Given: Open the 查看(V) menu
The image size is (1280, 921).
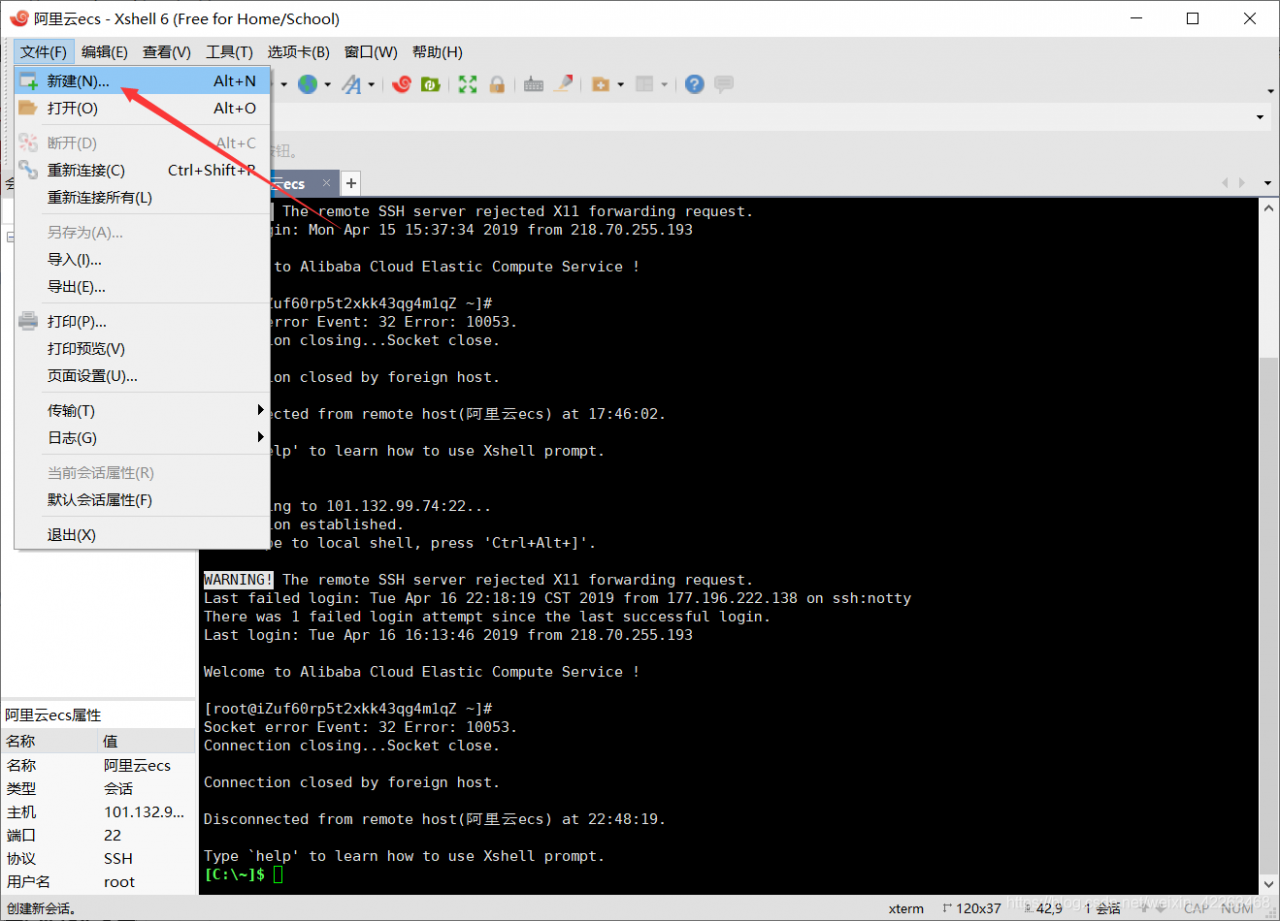Looking at the screenshot, I should pyautogui.click(x=167, y=52).
